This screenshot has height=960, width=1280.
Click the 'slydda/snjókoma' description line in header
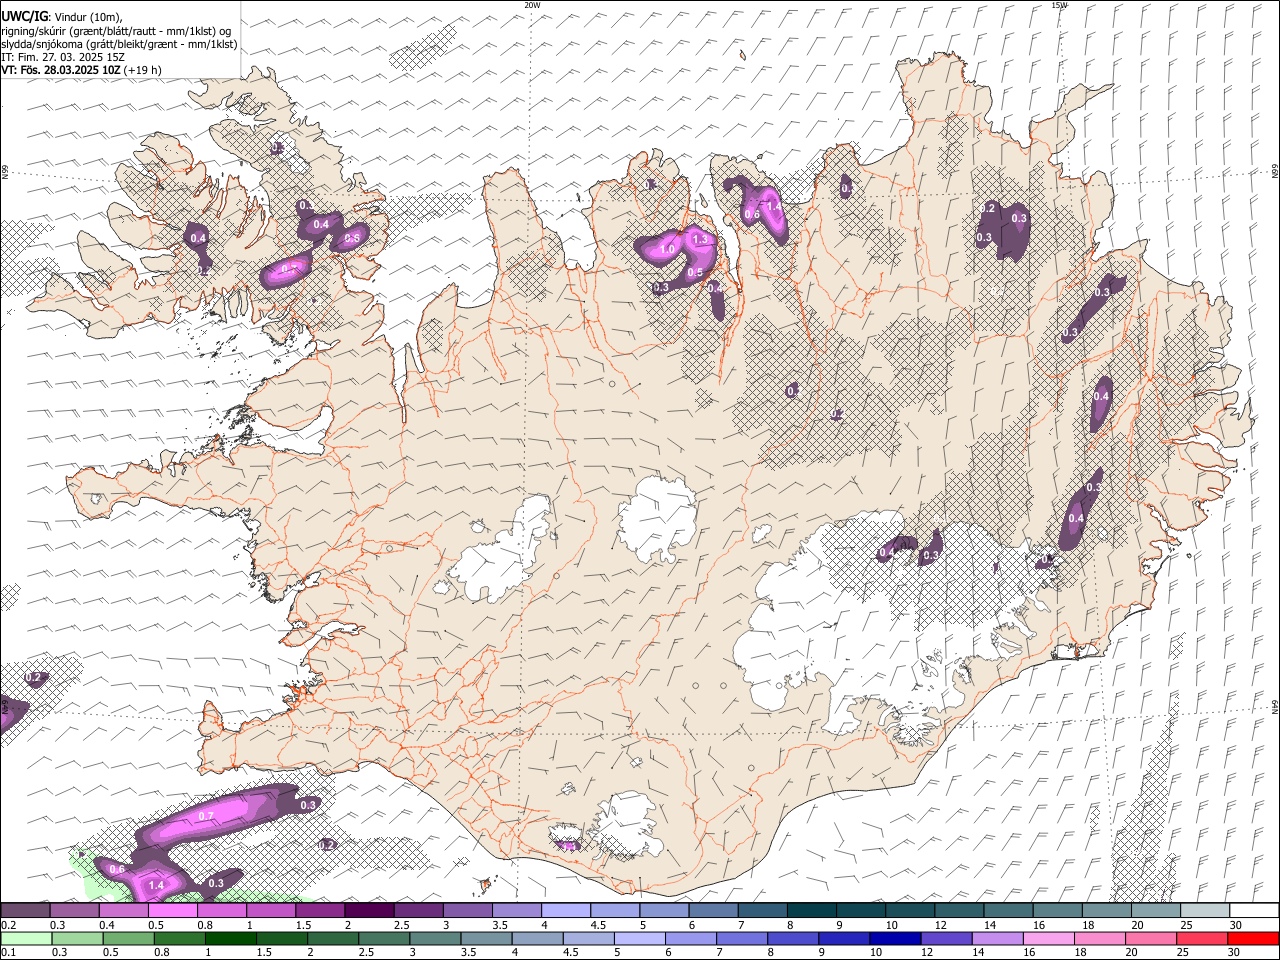point(119,44)
